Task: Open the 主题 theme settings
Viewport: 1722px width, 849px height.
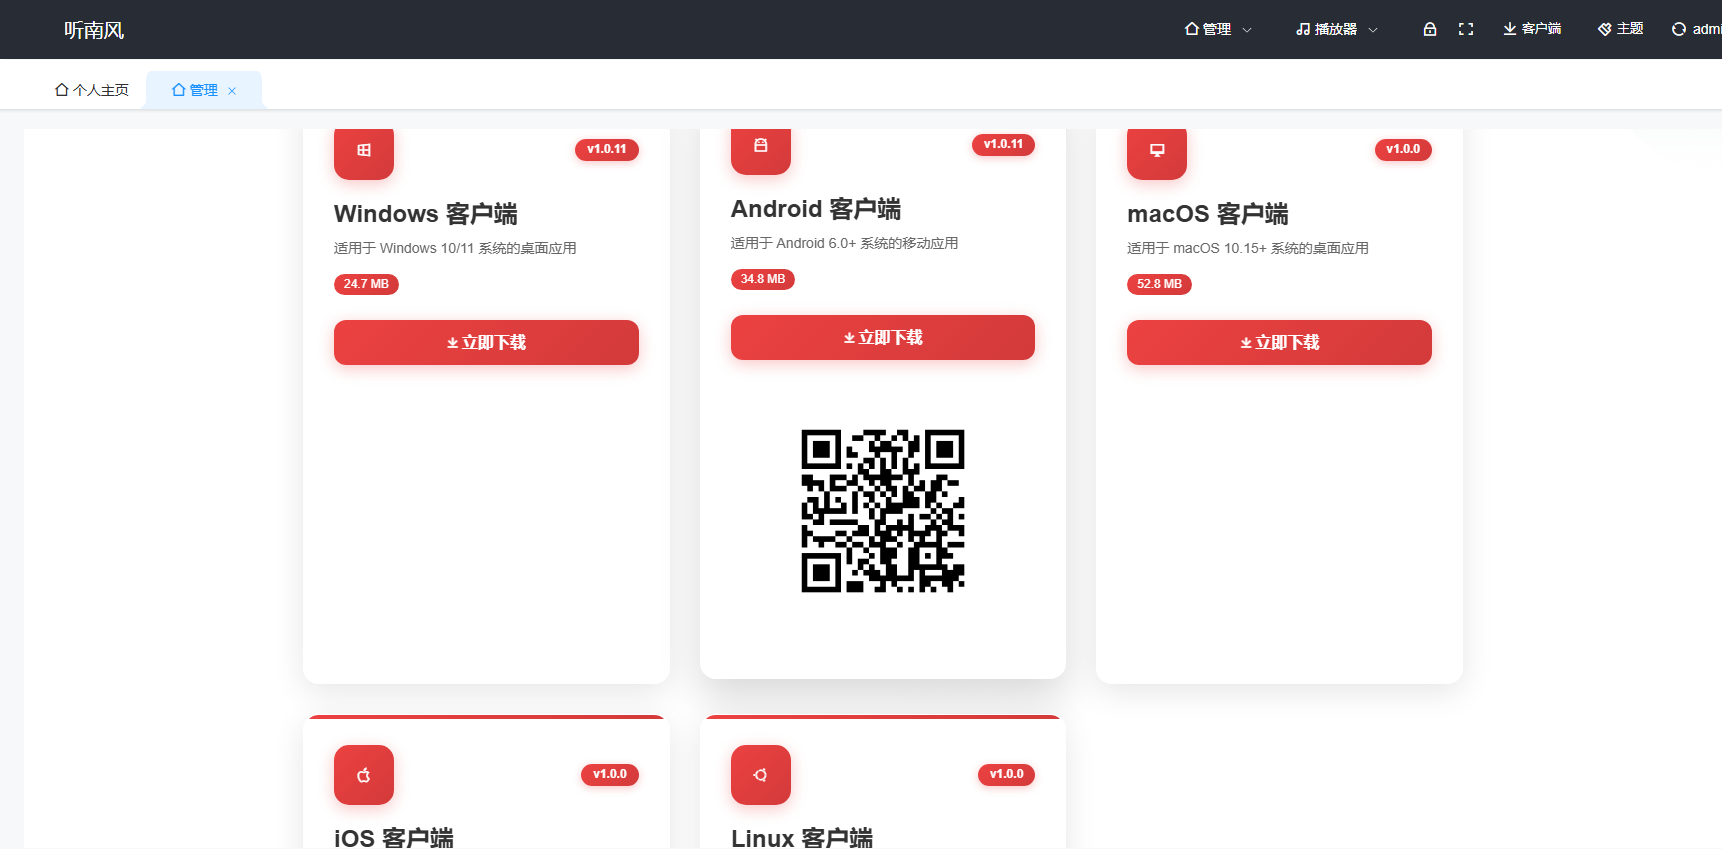Action: pyautogui.click(x=1620, y=29)
